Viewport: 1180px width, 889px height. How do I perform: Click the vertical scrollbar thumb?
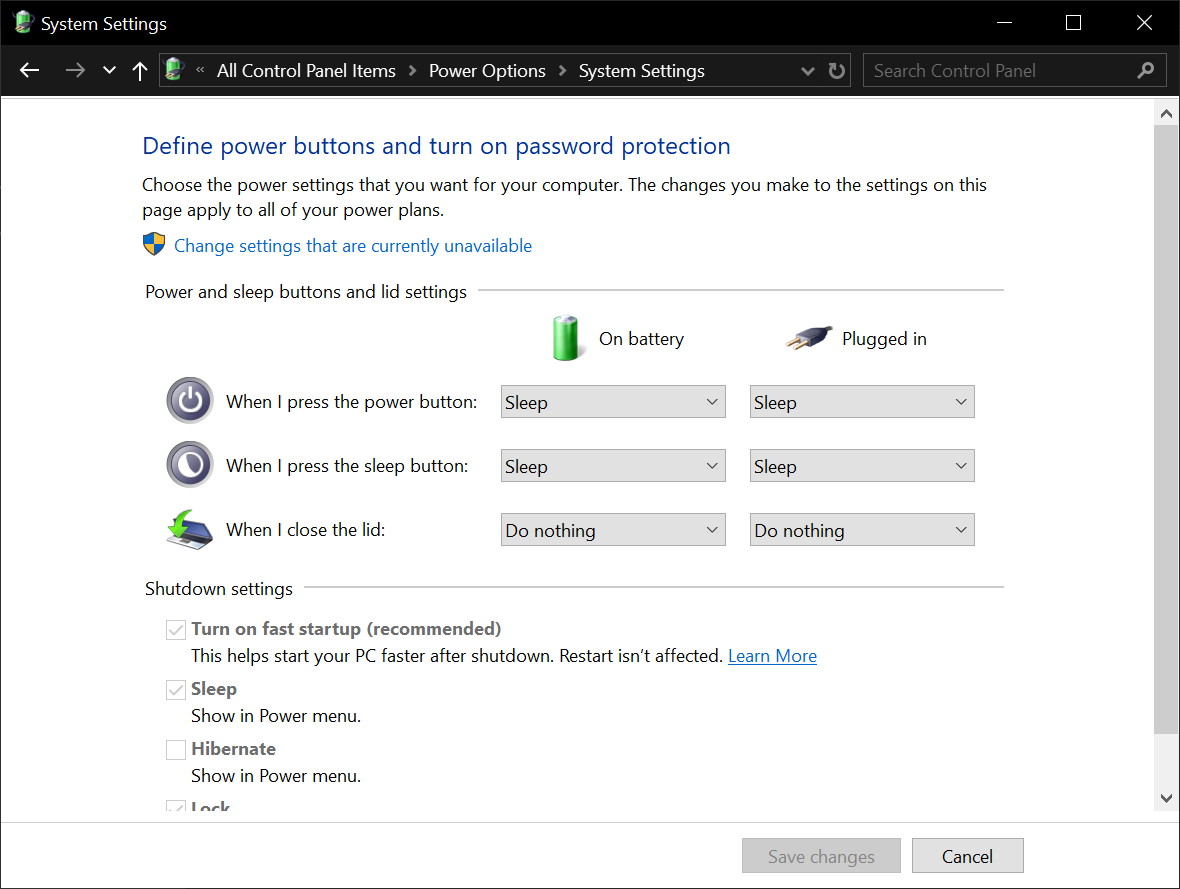[1166, 429]
